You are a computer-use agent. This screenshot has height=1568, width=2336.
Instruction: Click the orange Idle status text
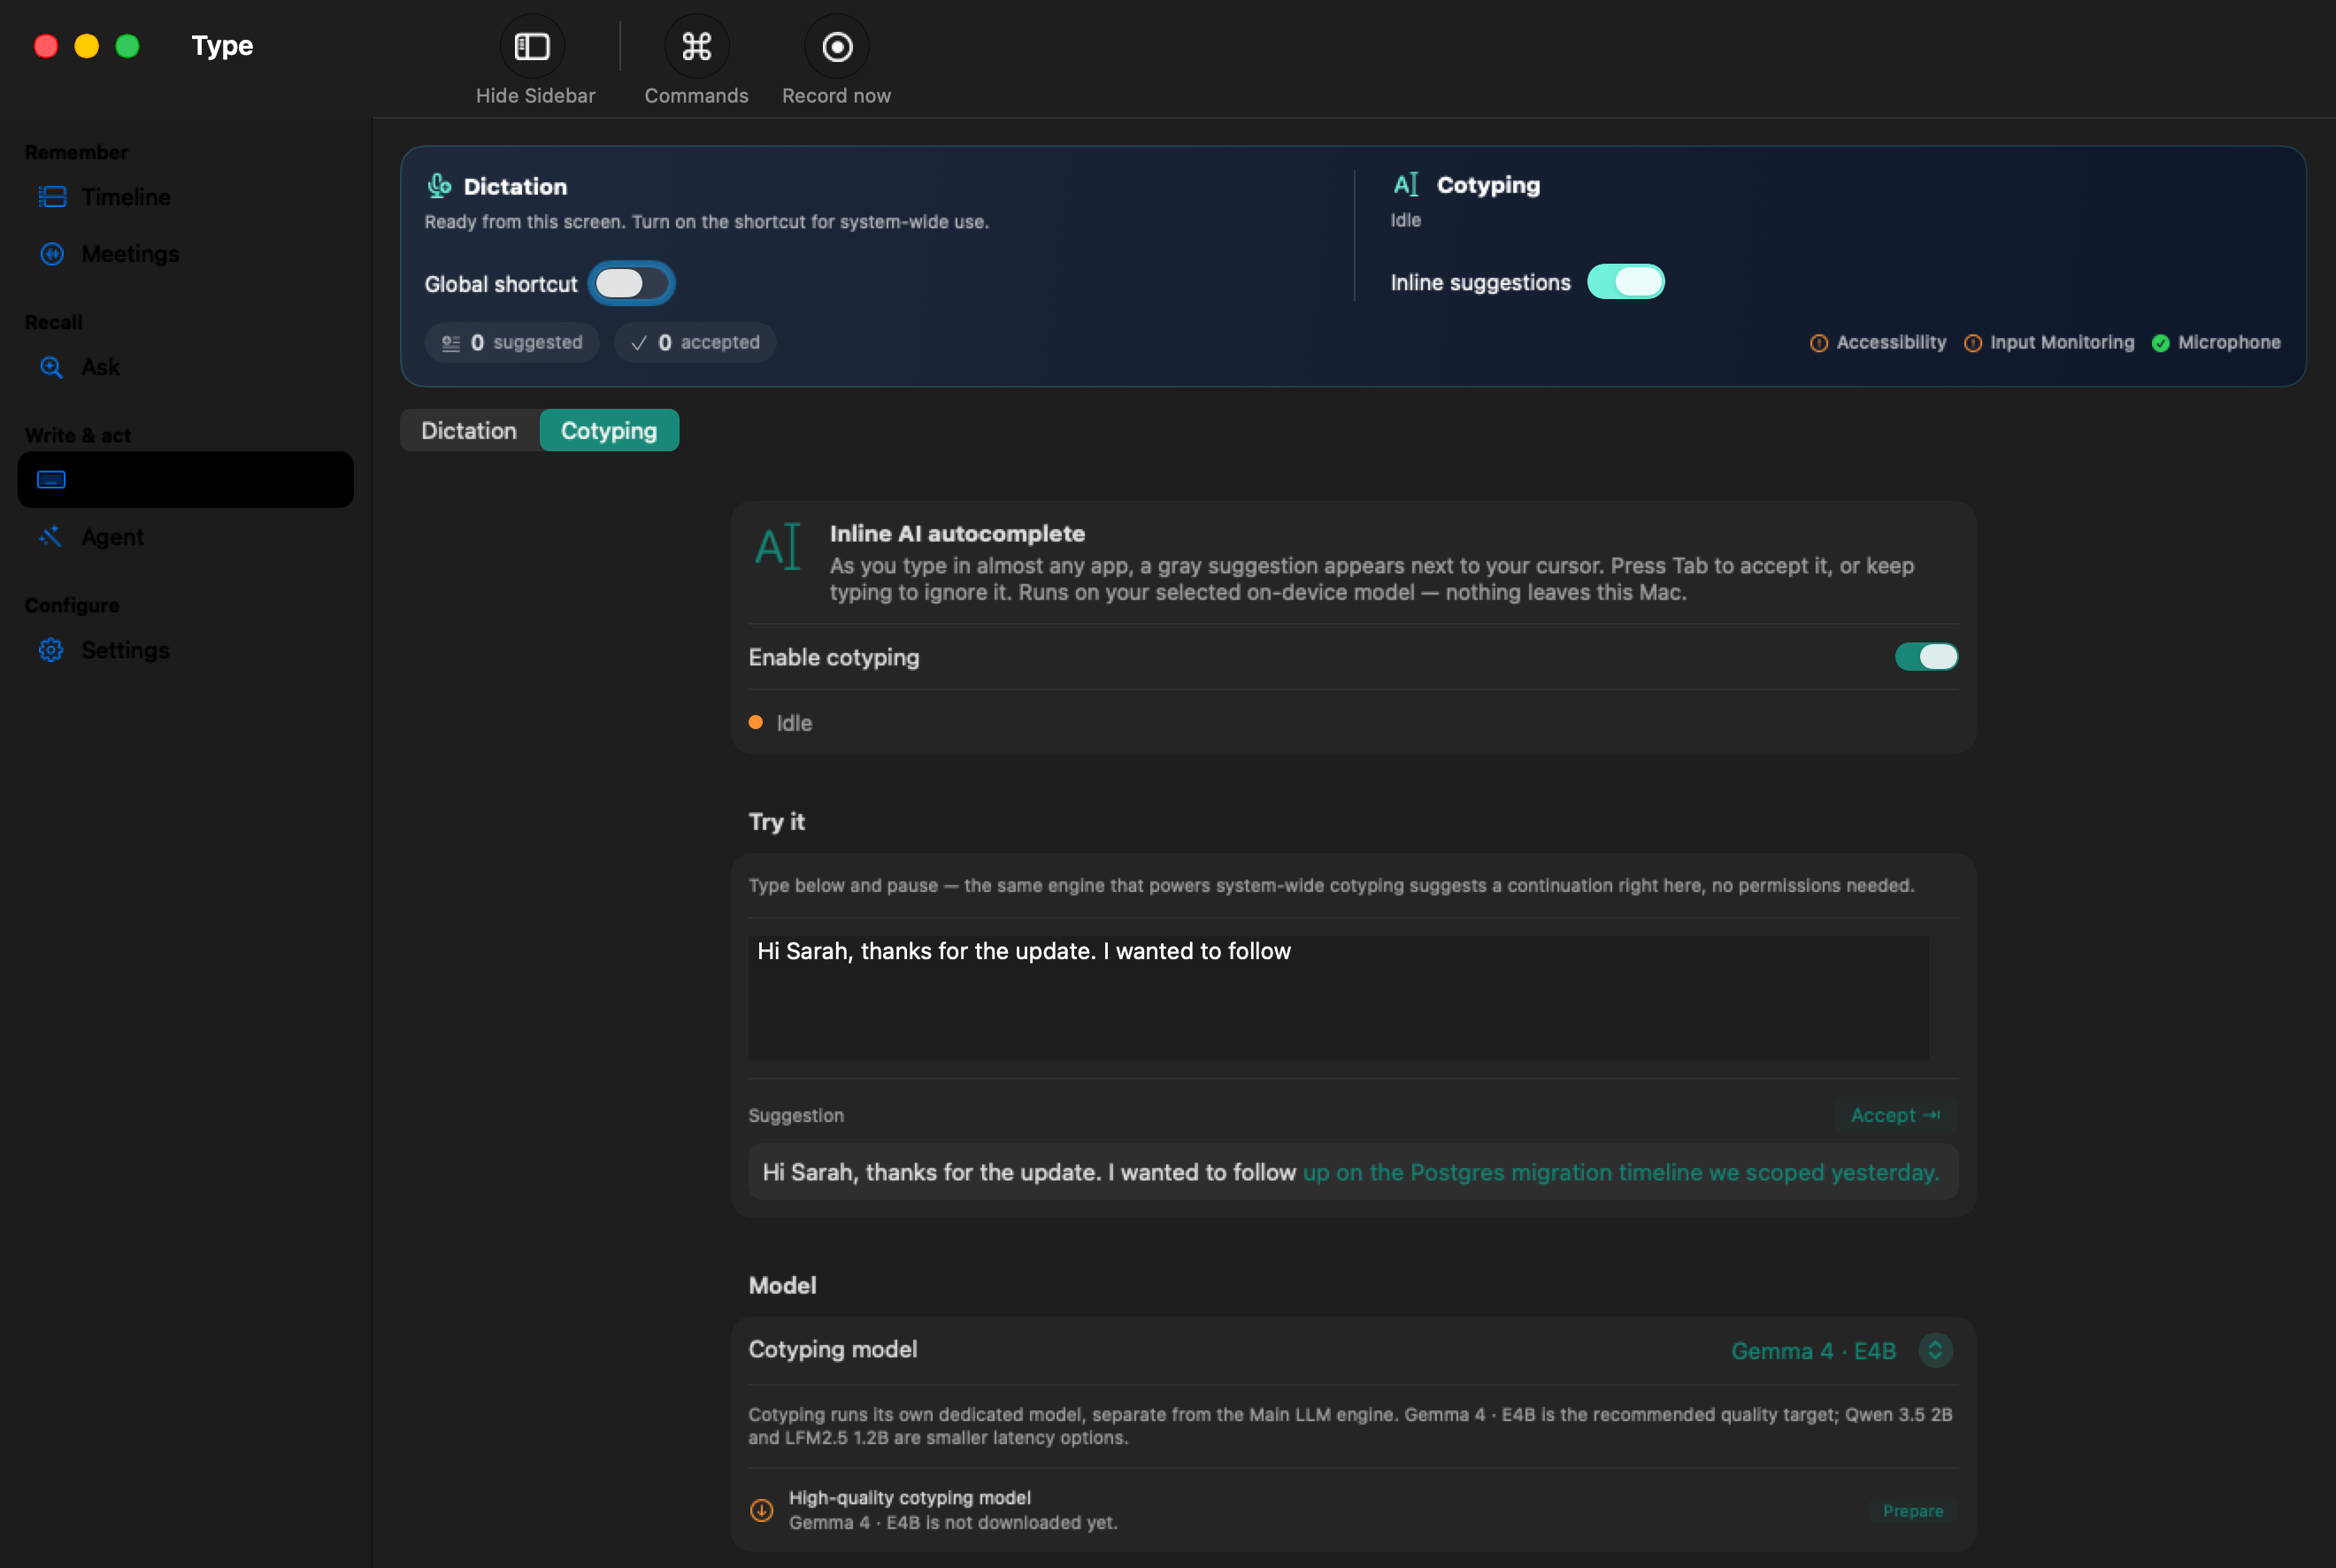[x=794, y=723]
